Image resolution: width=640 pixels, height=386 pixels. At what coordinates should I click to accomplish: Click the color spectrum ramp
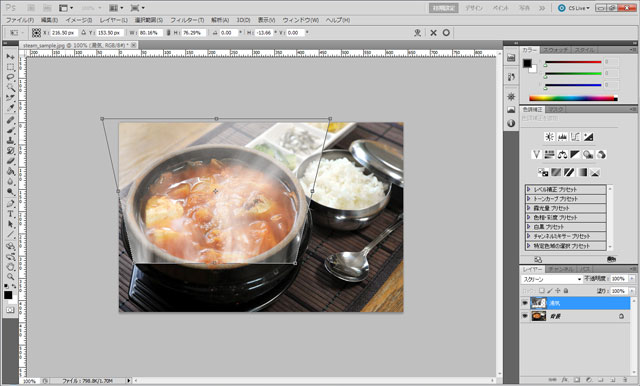coord(573,98)
